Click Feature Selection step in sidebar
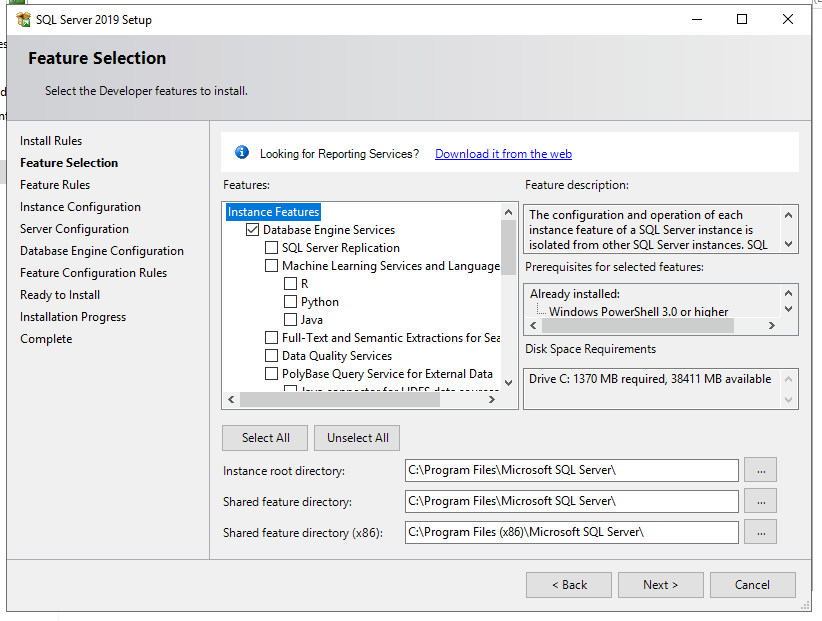 click(69, 163)
